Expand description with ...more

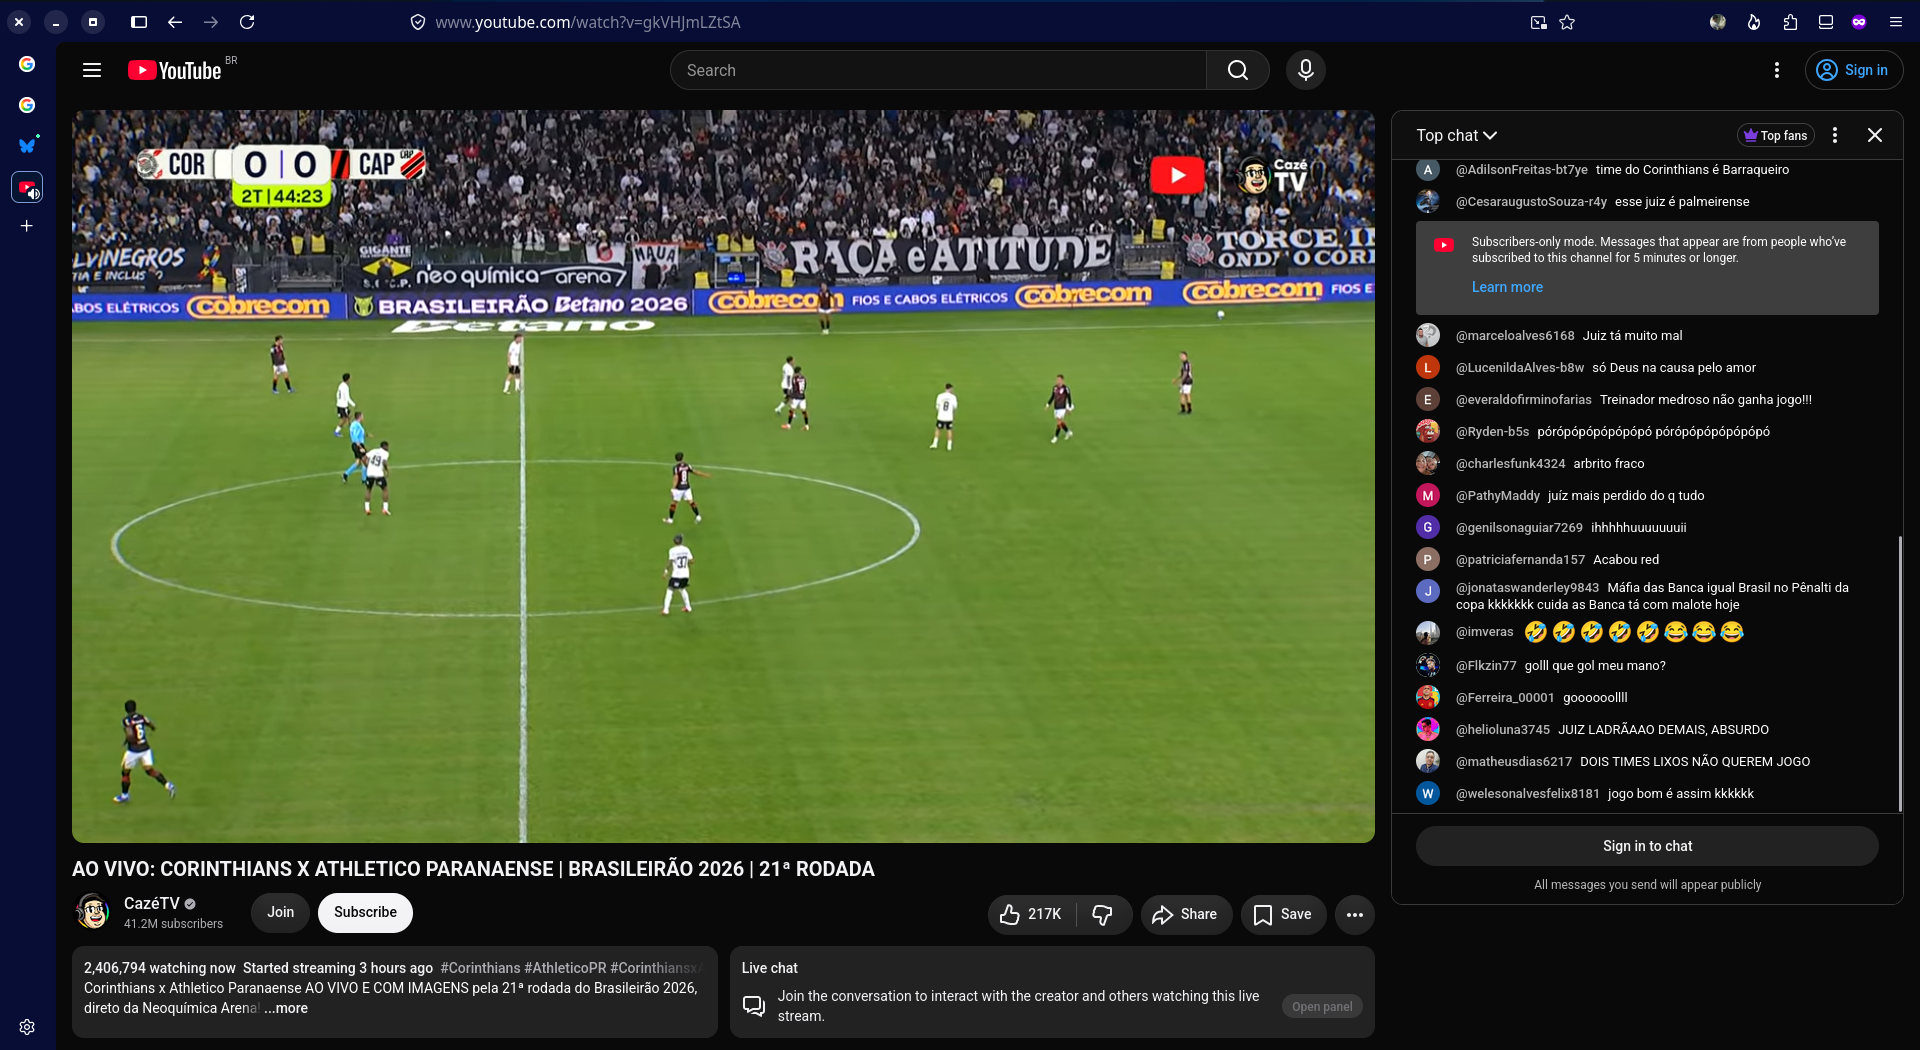click(286, 1008)
